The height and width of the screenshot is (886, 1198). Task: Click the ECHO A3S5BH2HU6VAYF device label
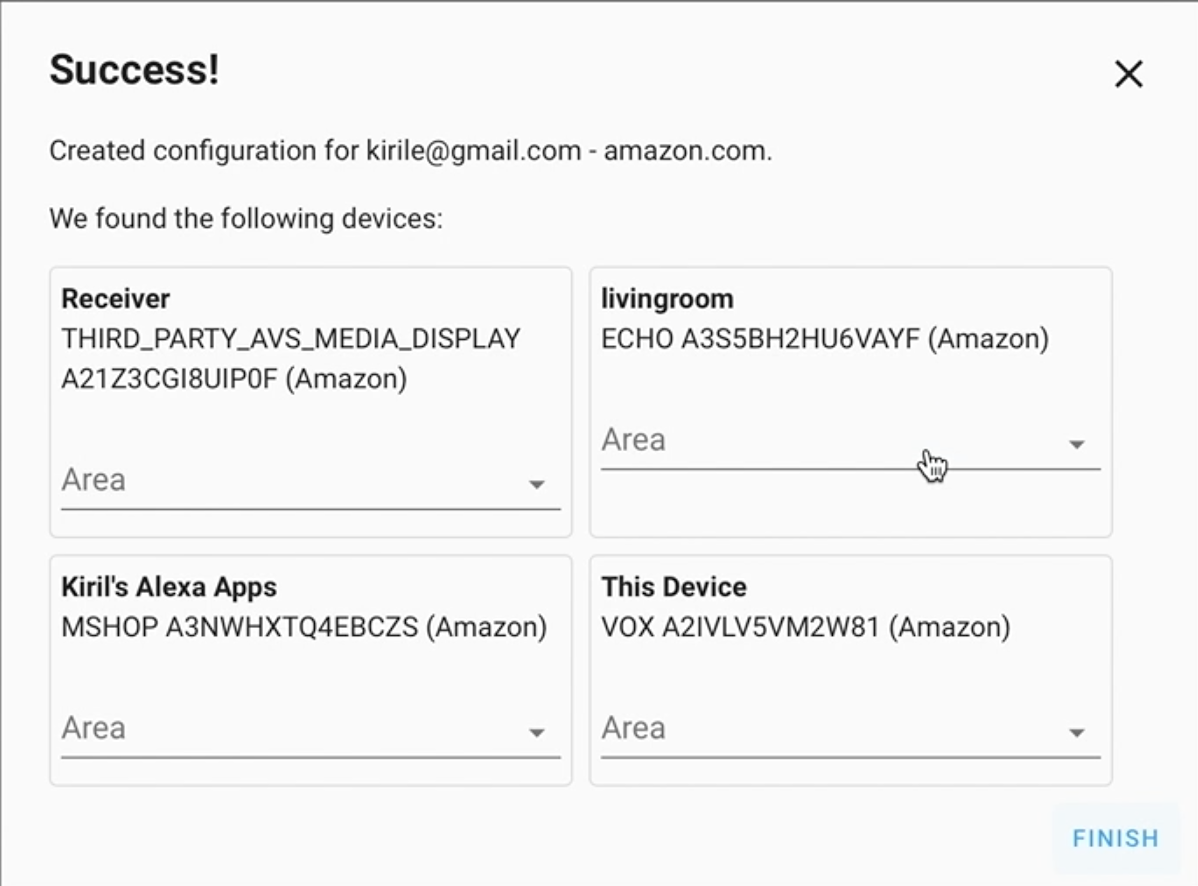point(824,340)
